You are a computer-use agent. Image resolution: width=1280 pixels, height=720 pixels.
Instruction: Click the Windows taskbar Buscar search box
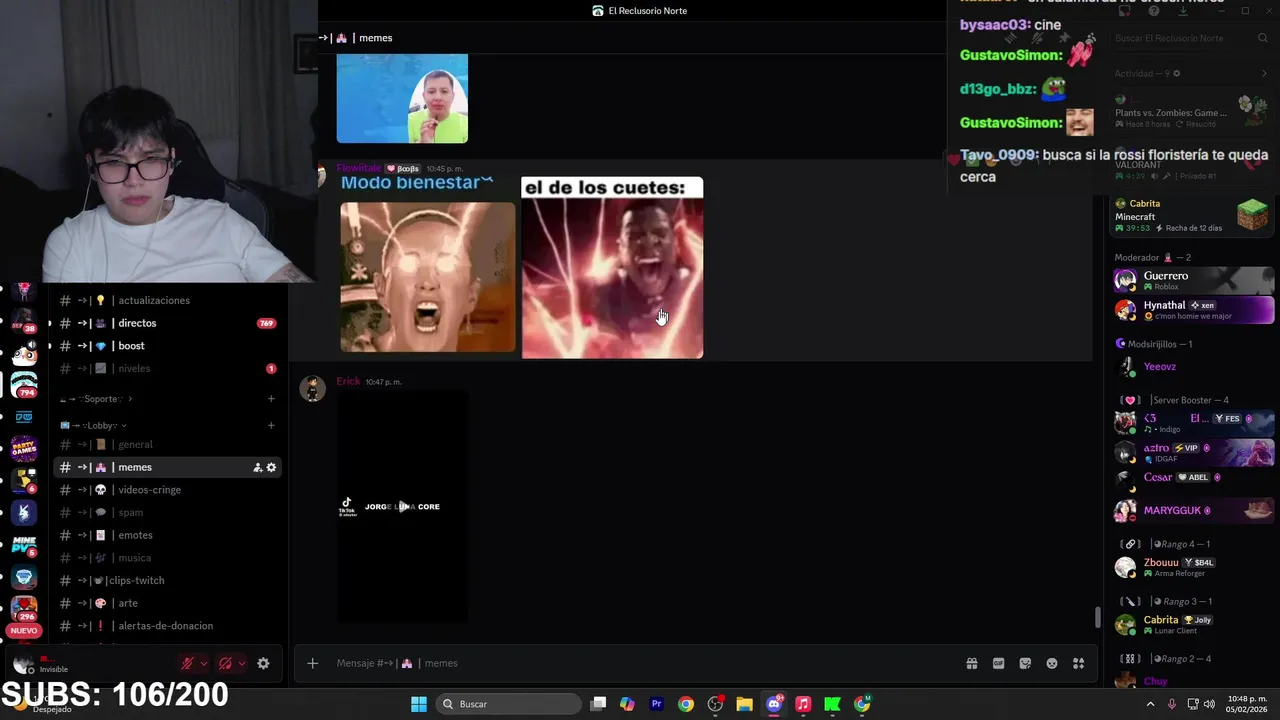pos(508,704)
